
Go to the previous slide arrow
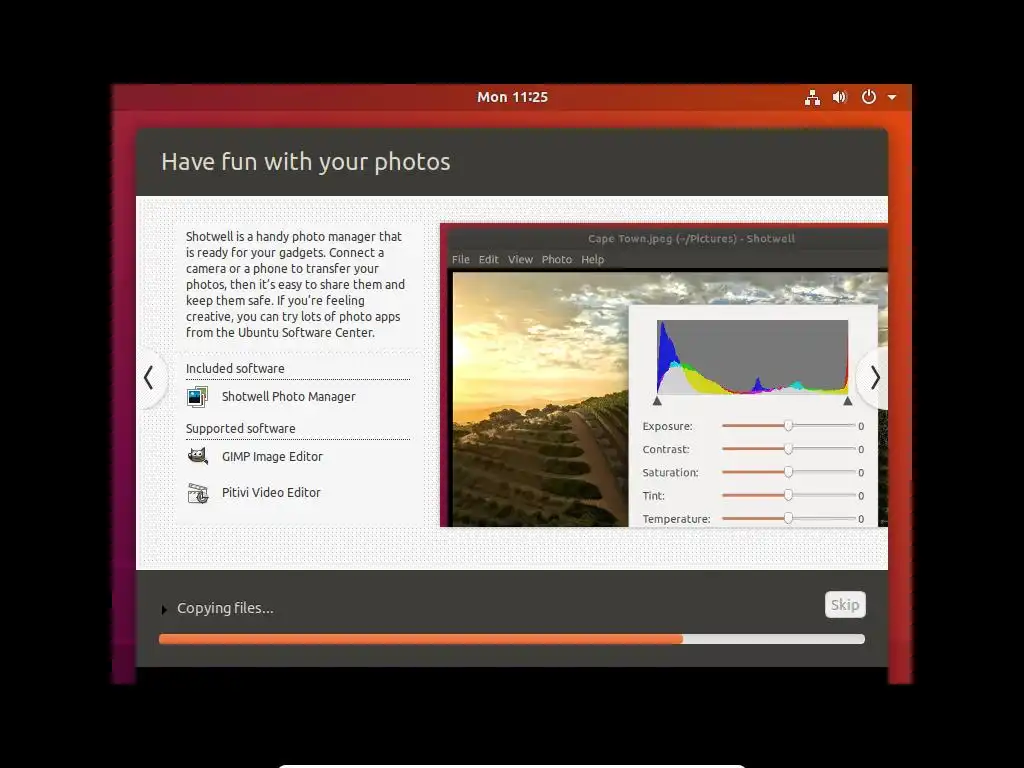click(150, 377)
